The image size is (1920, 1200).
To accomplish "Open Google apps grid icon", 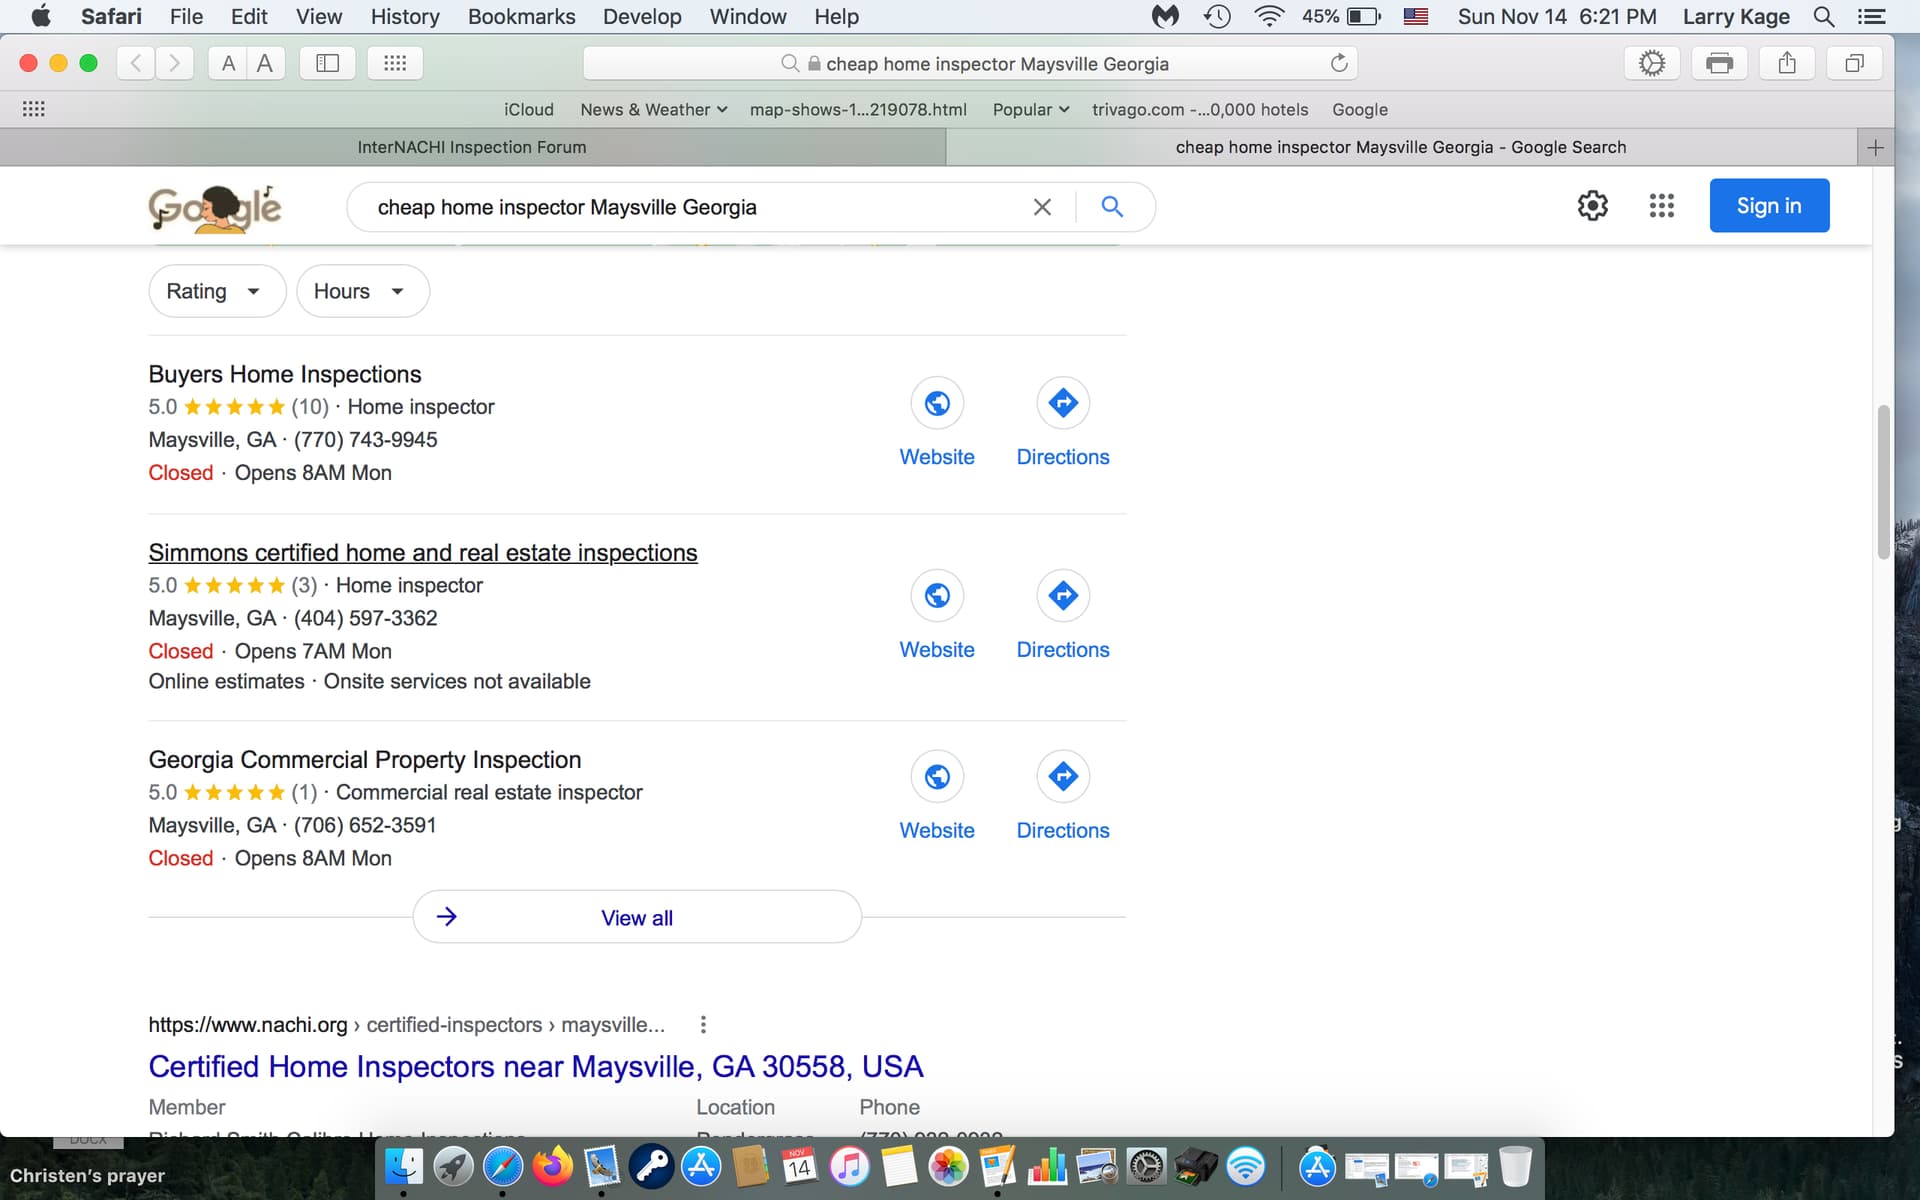I will point(1661,206).
